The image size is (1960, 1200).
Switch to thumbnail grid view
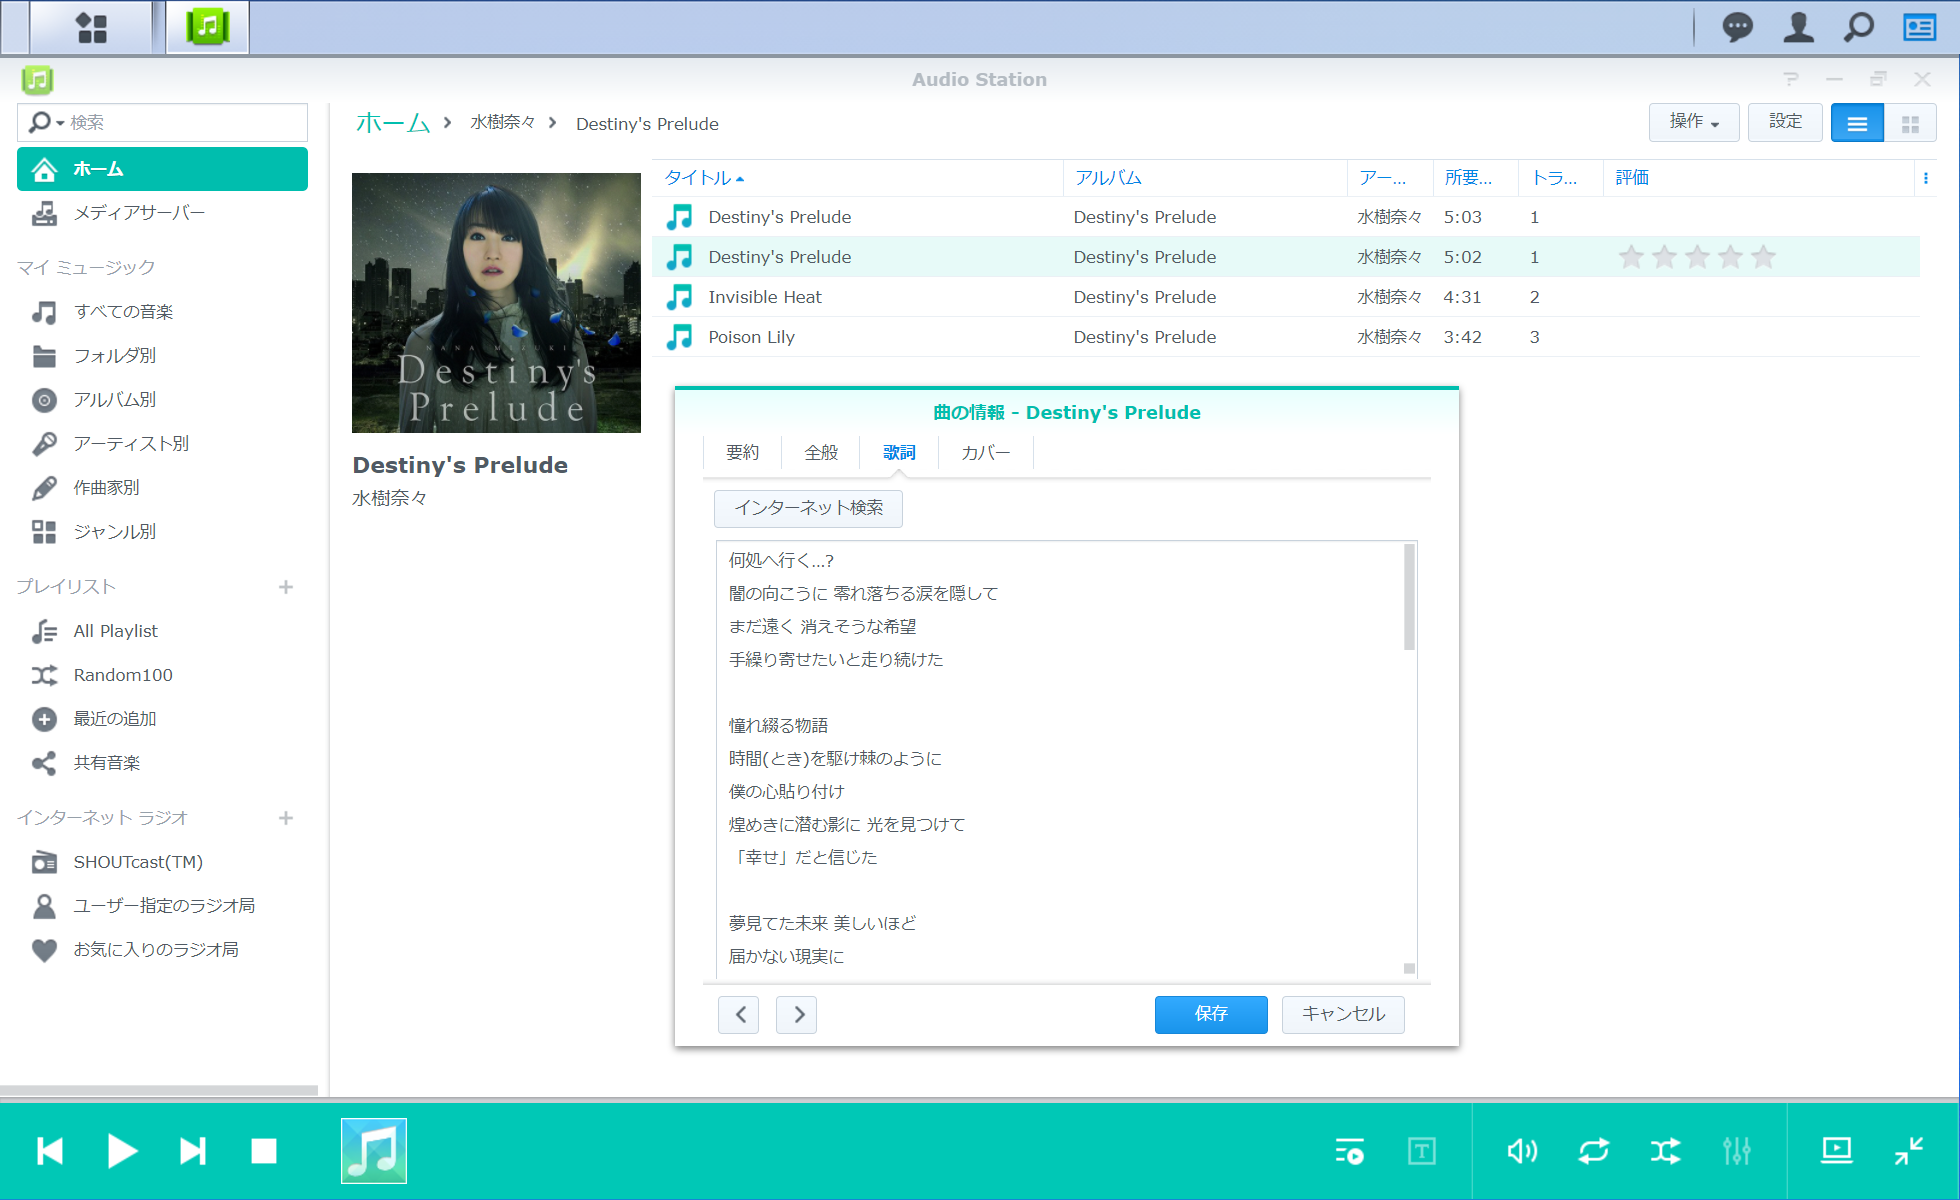1910,124
